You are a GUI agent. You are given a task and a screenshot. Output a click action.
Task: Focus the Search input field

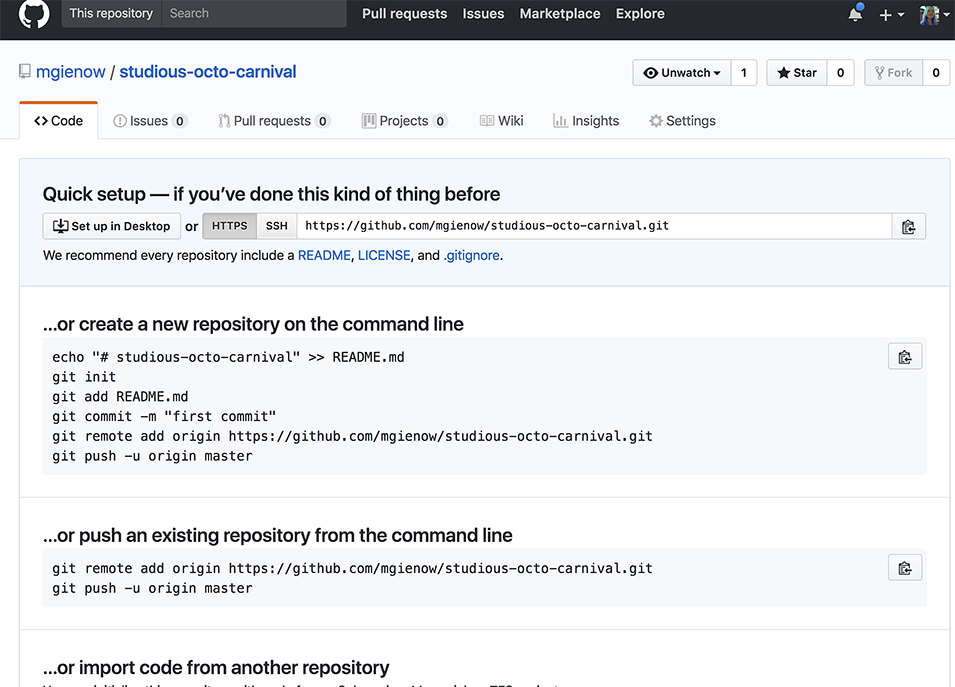254,13
